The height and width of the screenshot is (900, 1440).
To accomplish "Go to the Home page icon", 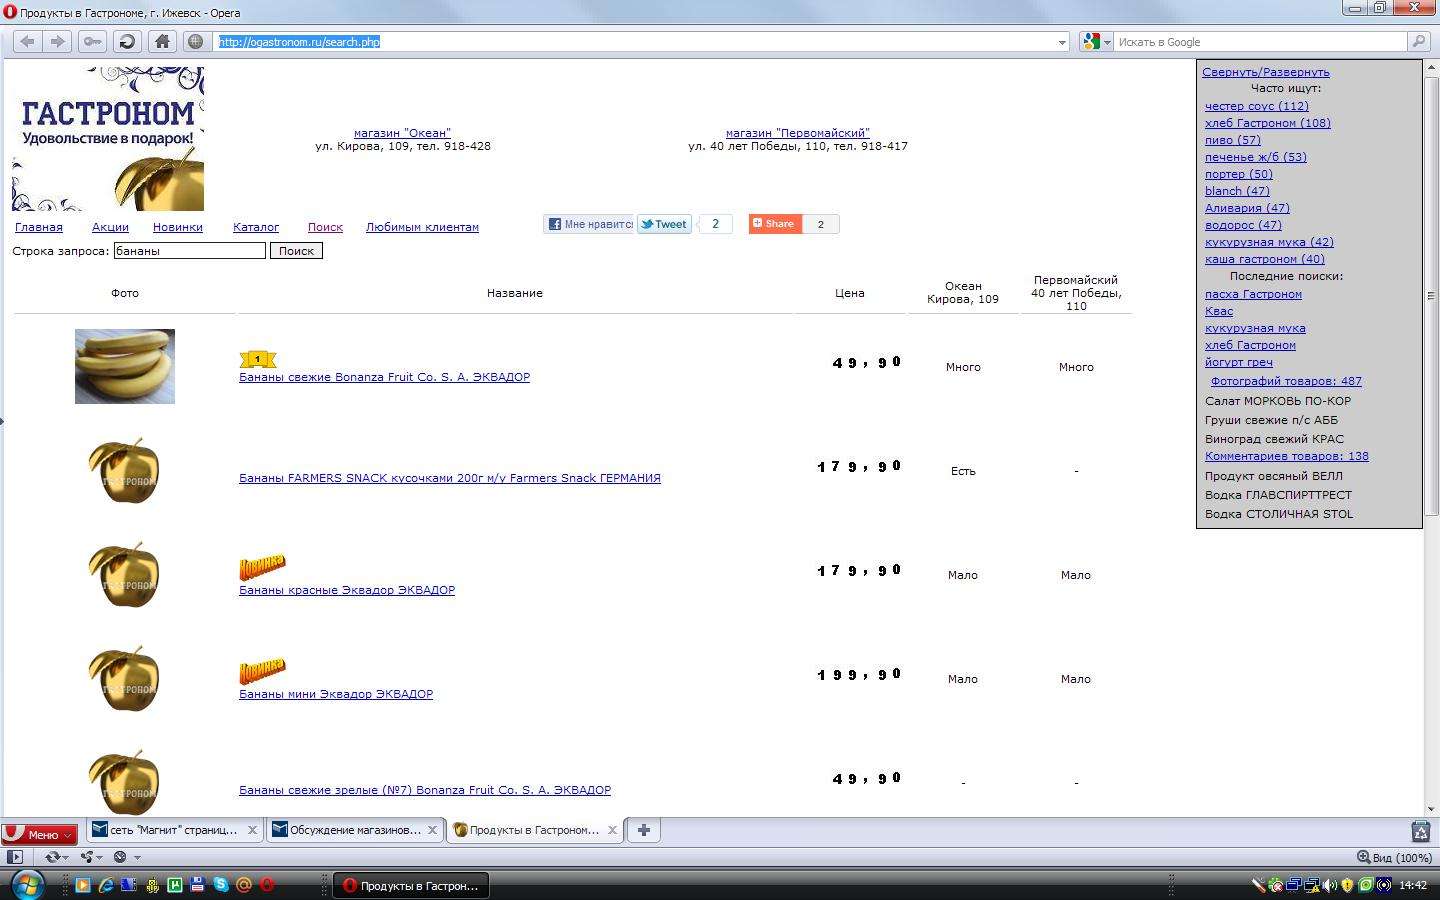I will (162, 41).
